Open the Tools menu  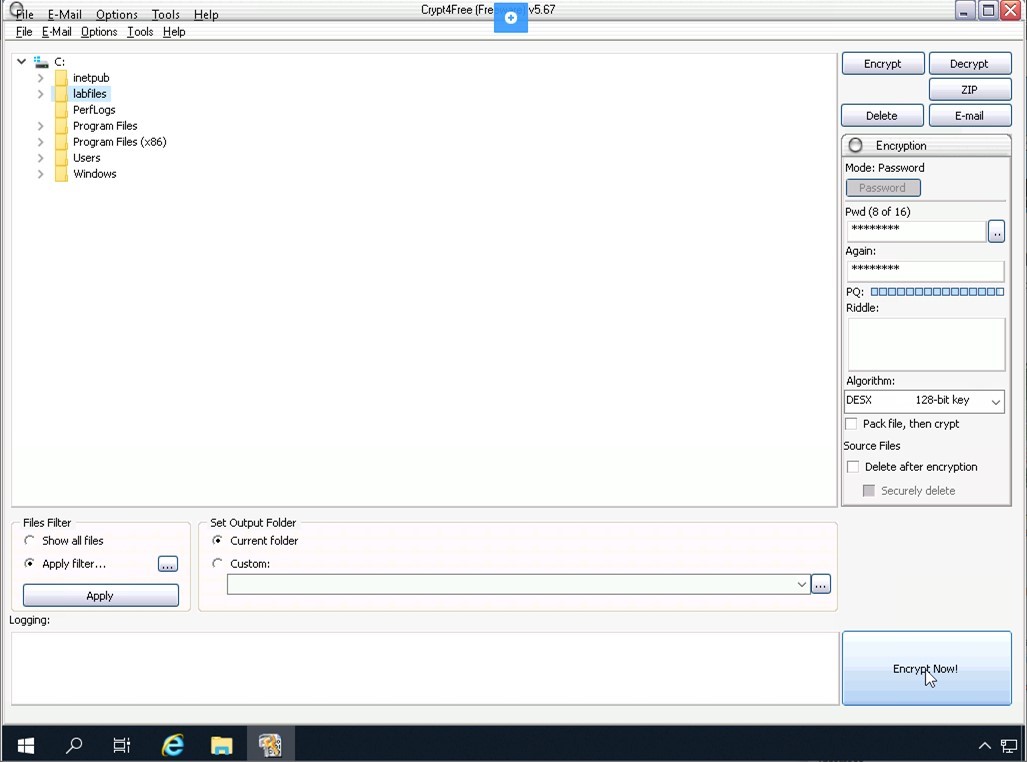click(140, 32)
